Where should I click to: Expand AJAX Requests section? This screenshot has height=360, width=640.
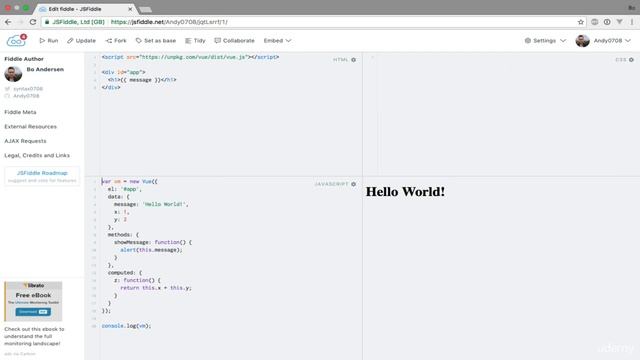(25, 141)
